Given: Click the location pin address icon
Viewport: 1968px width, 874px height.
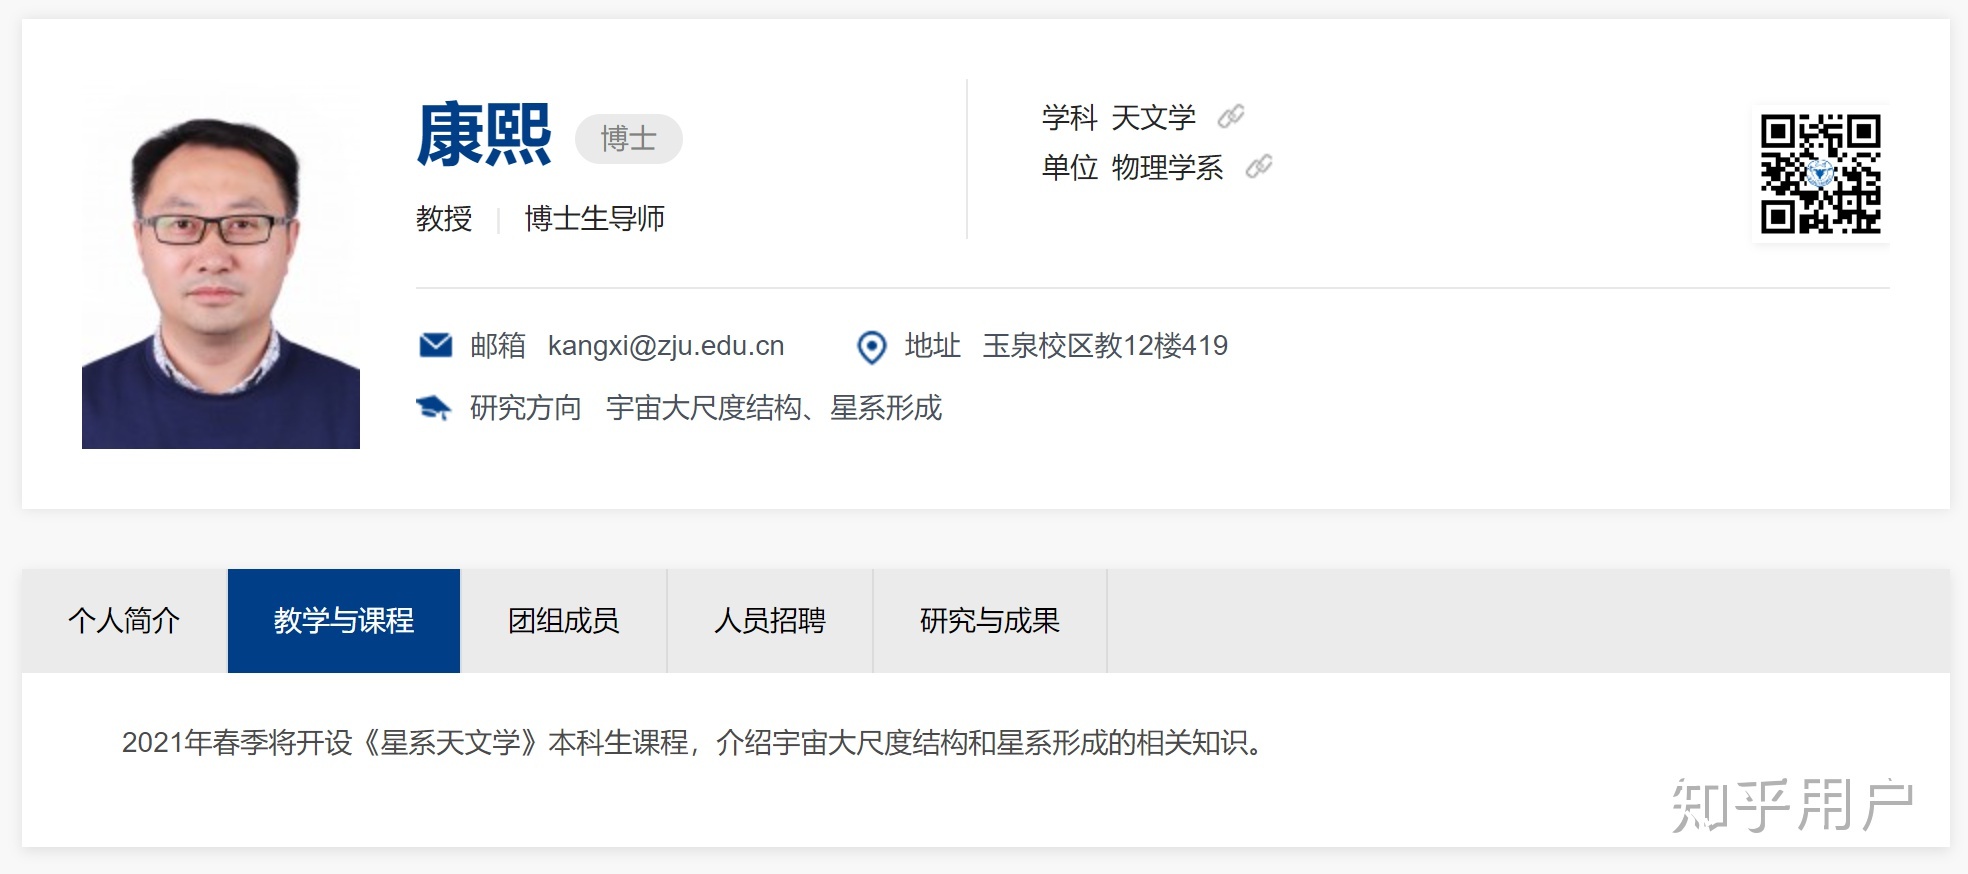Looking at the screenshot, I should click(871, 347).
